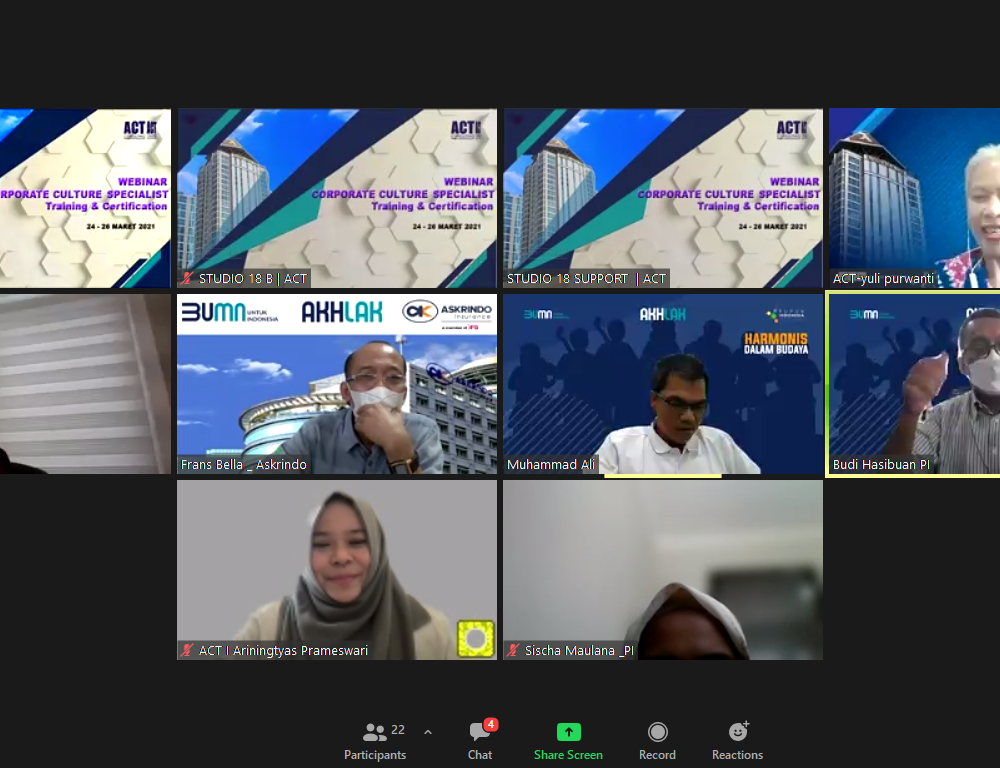Viewport: 1000px width, 768px height.
Task: Select Sischa Maulana _PI video tile
Action: point(663,569)
